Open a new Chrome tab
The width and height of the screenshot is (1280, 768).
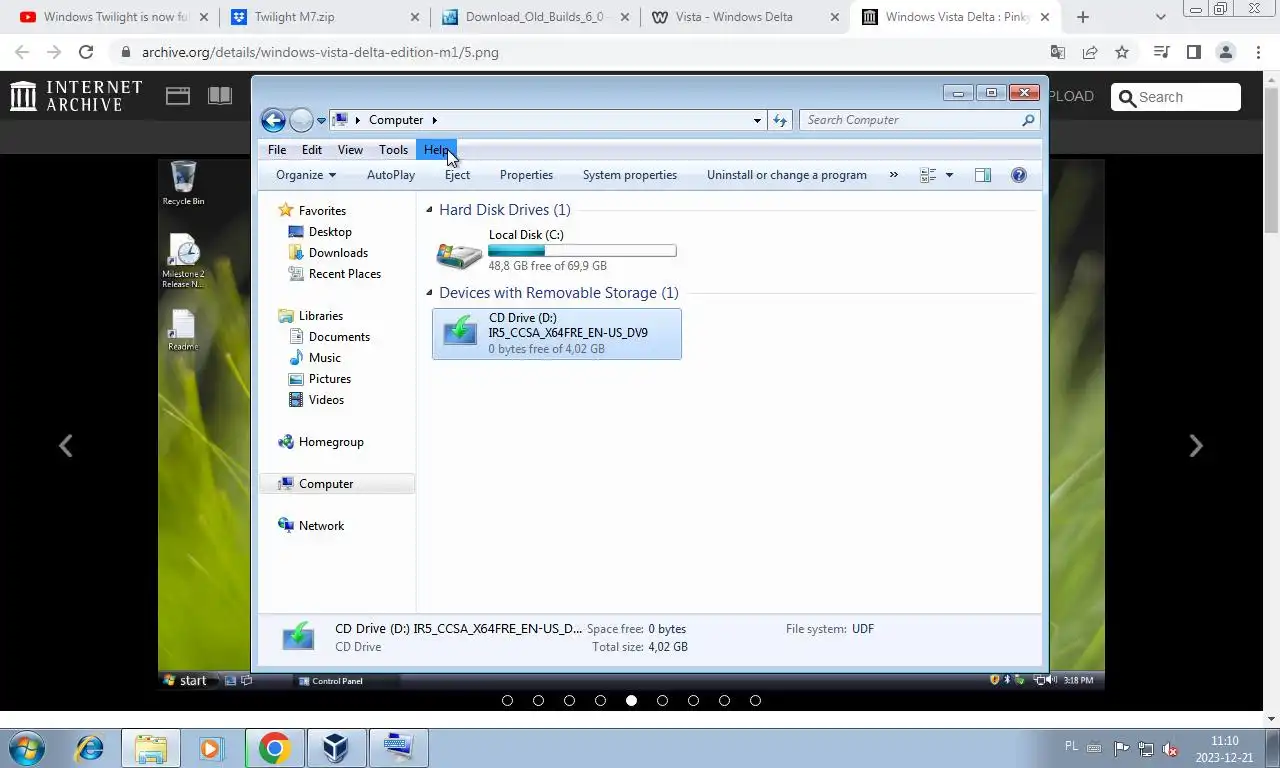(1082, 17)
